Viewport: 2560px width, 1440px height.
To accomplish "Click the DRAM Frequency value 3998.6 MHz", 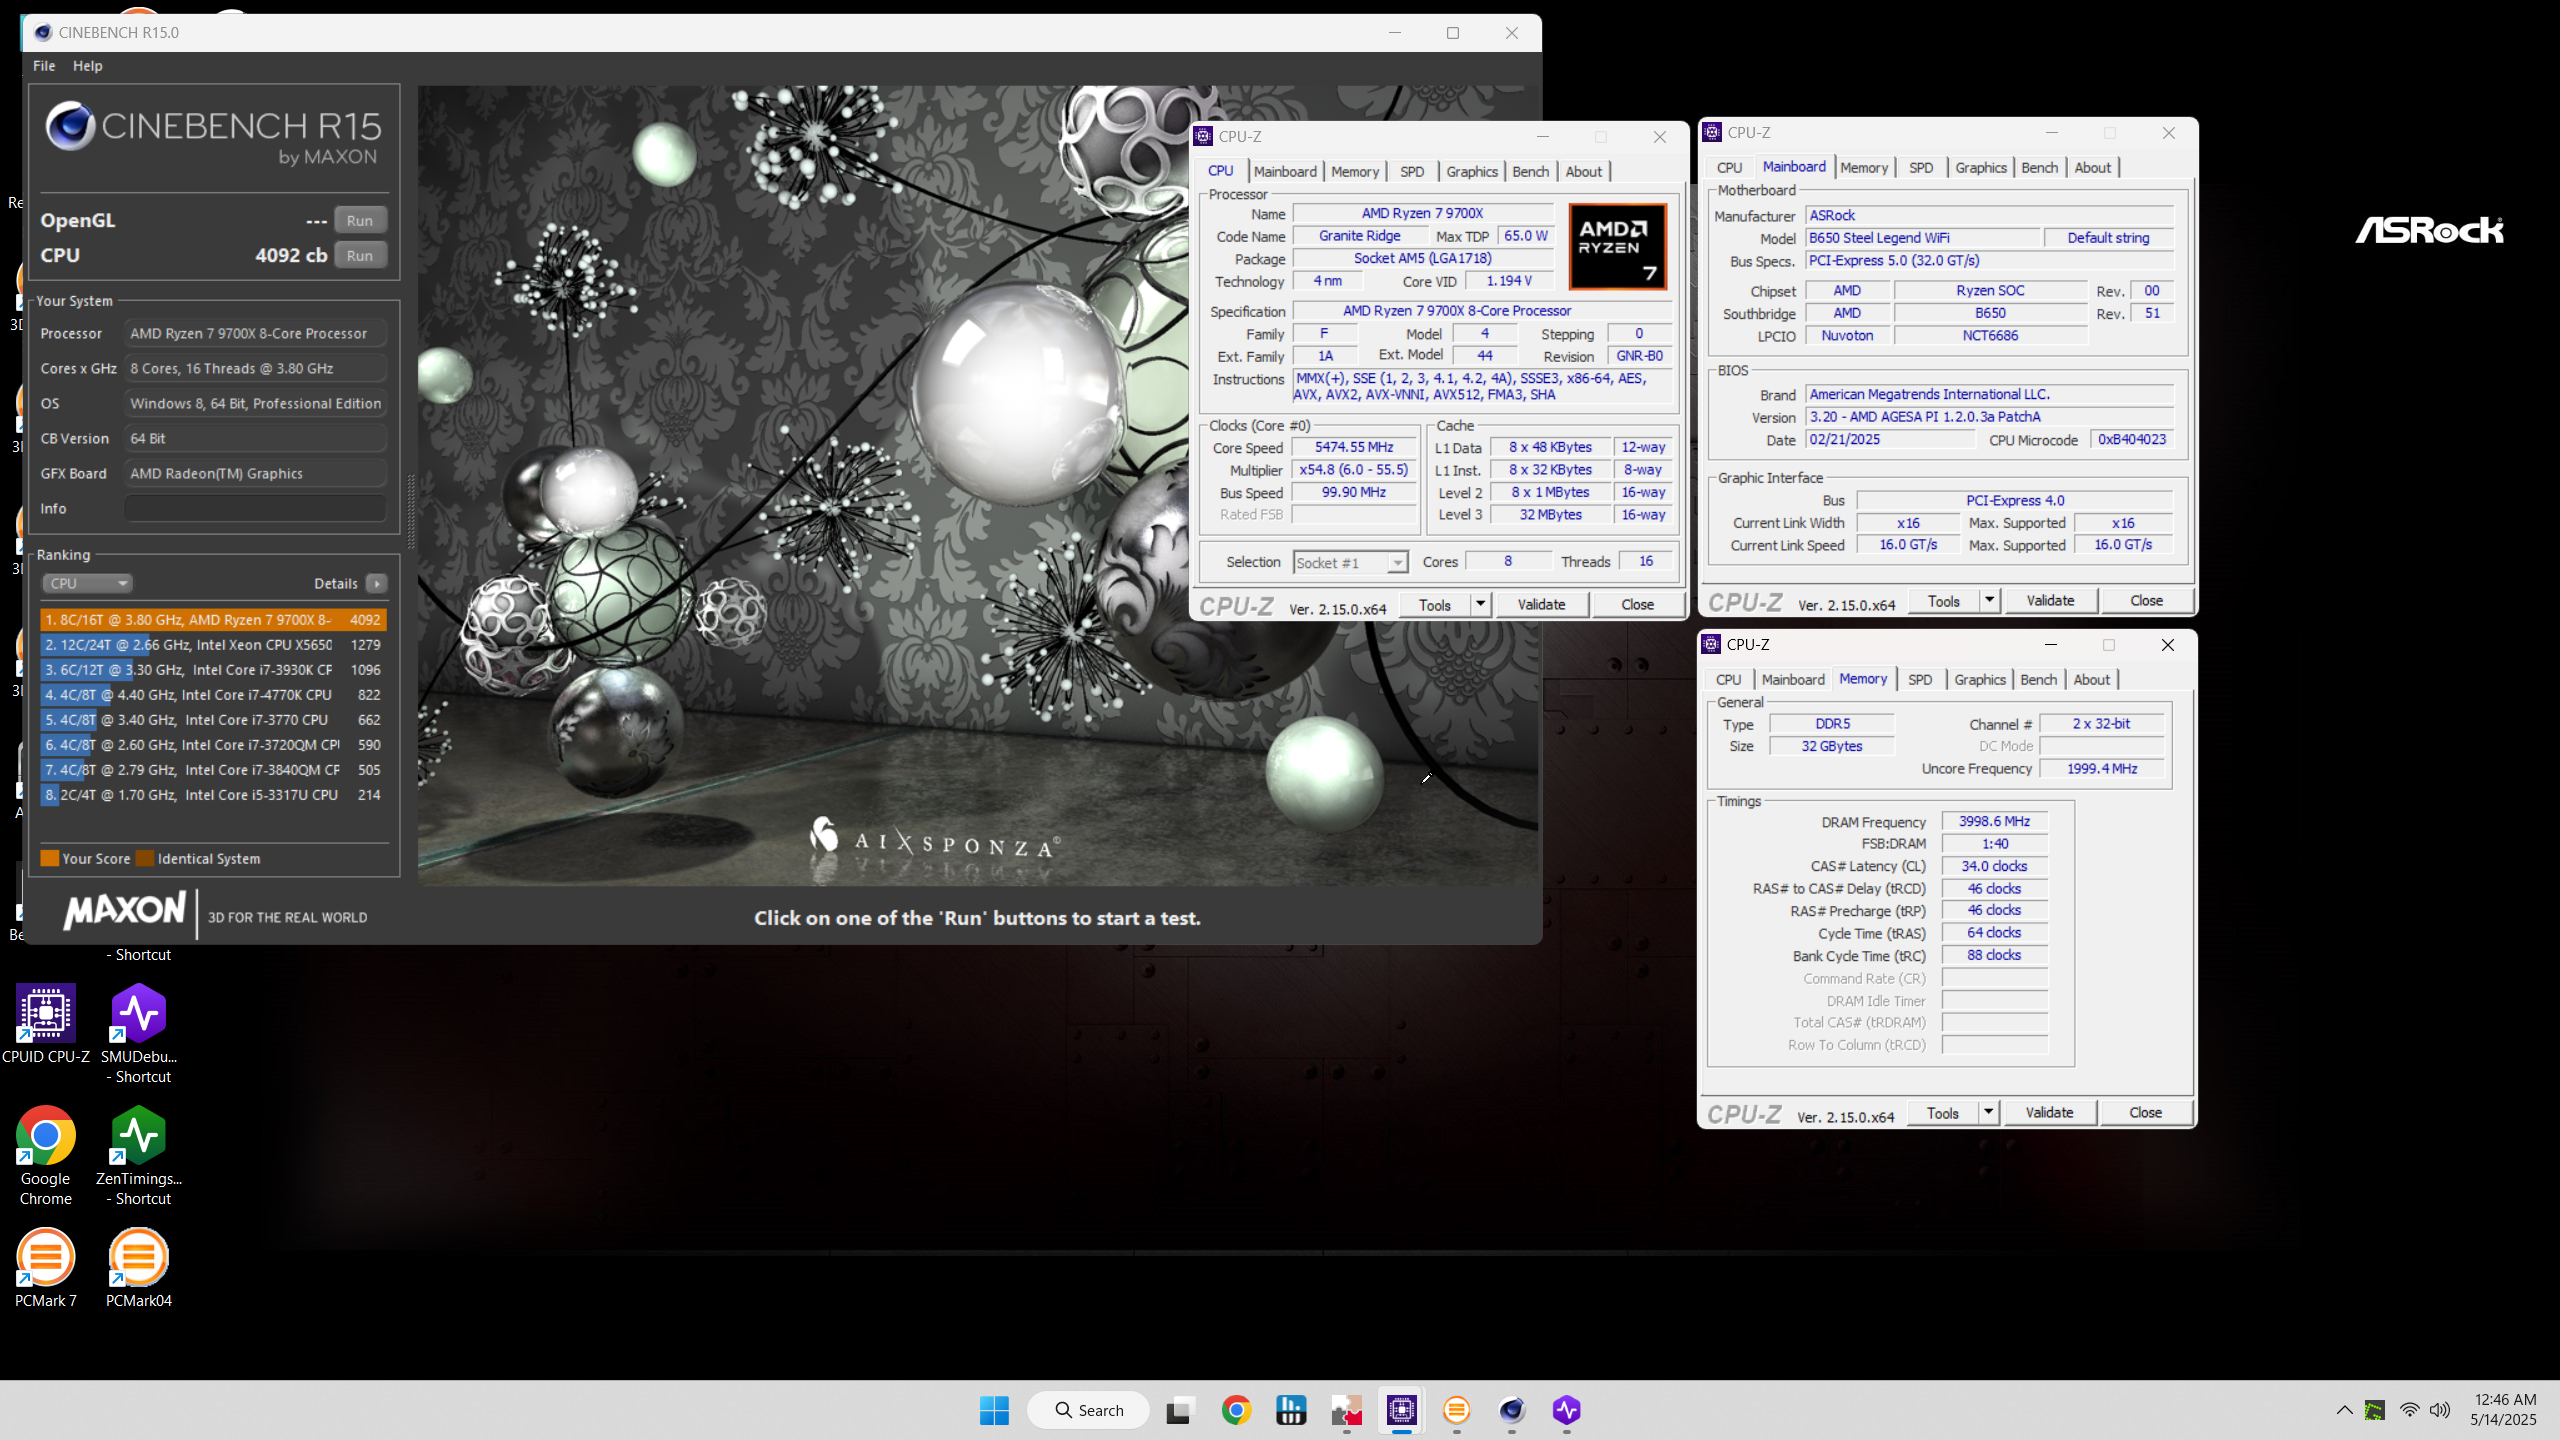I will click(1994, 821).
